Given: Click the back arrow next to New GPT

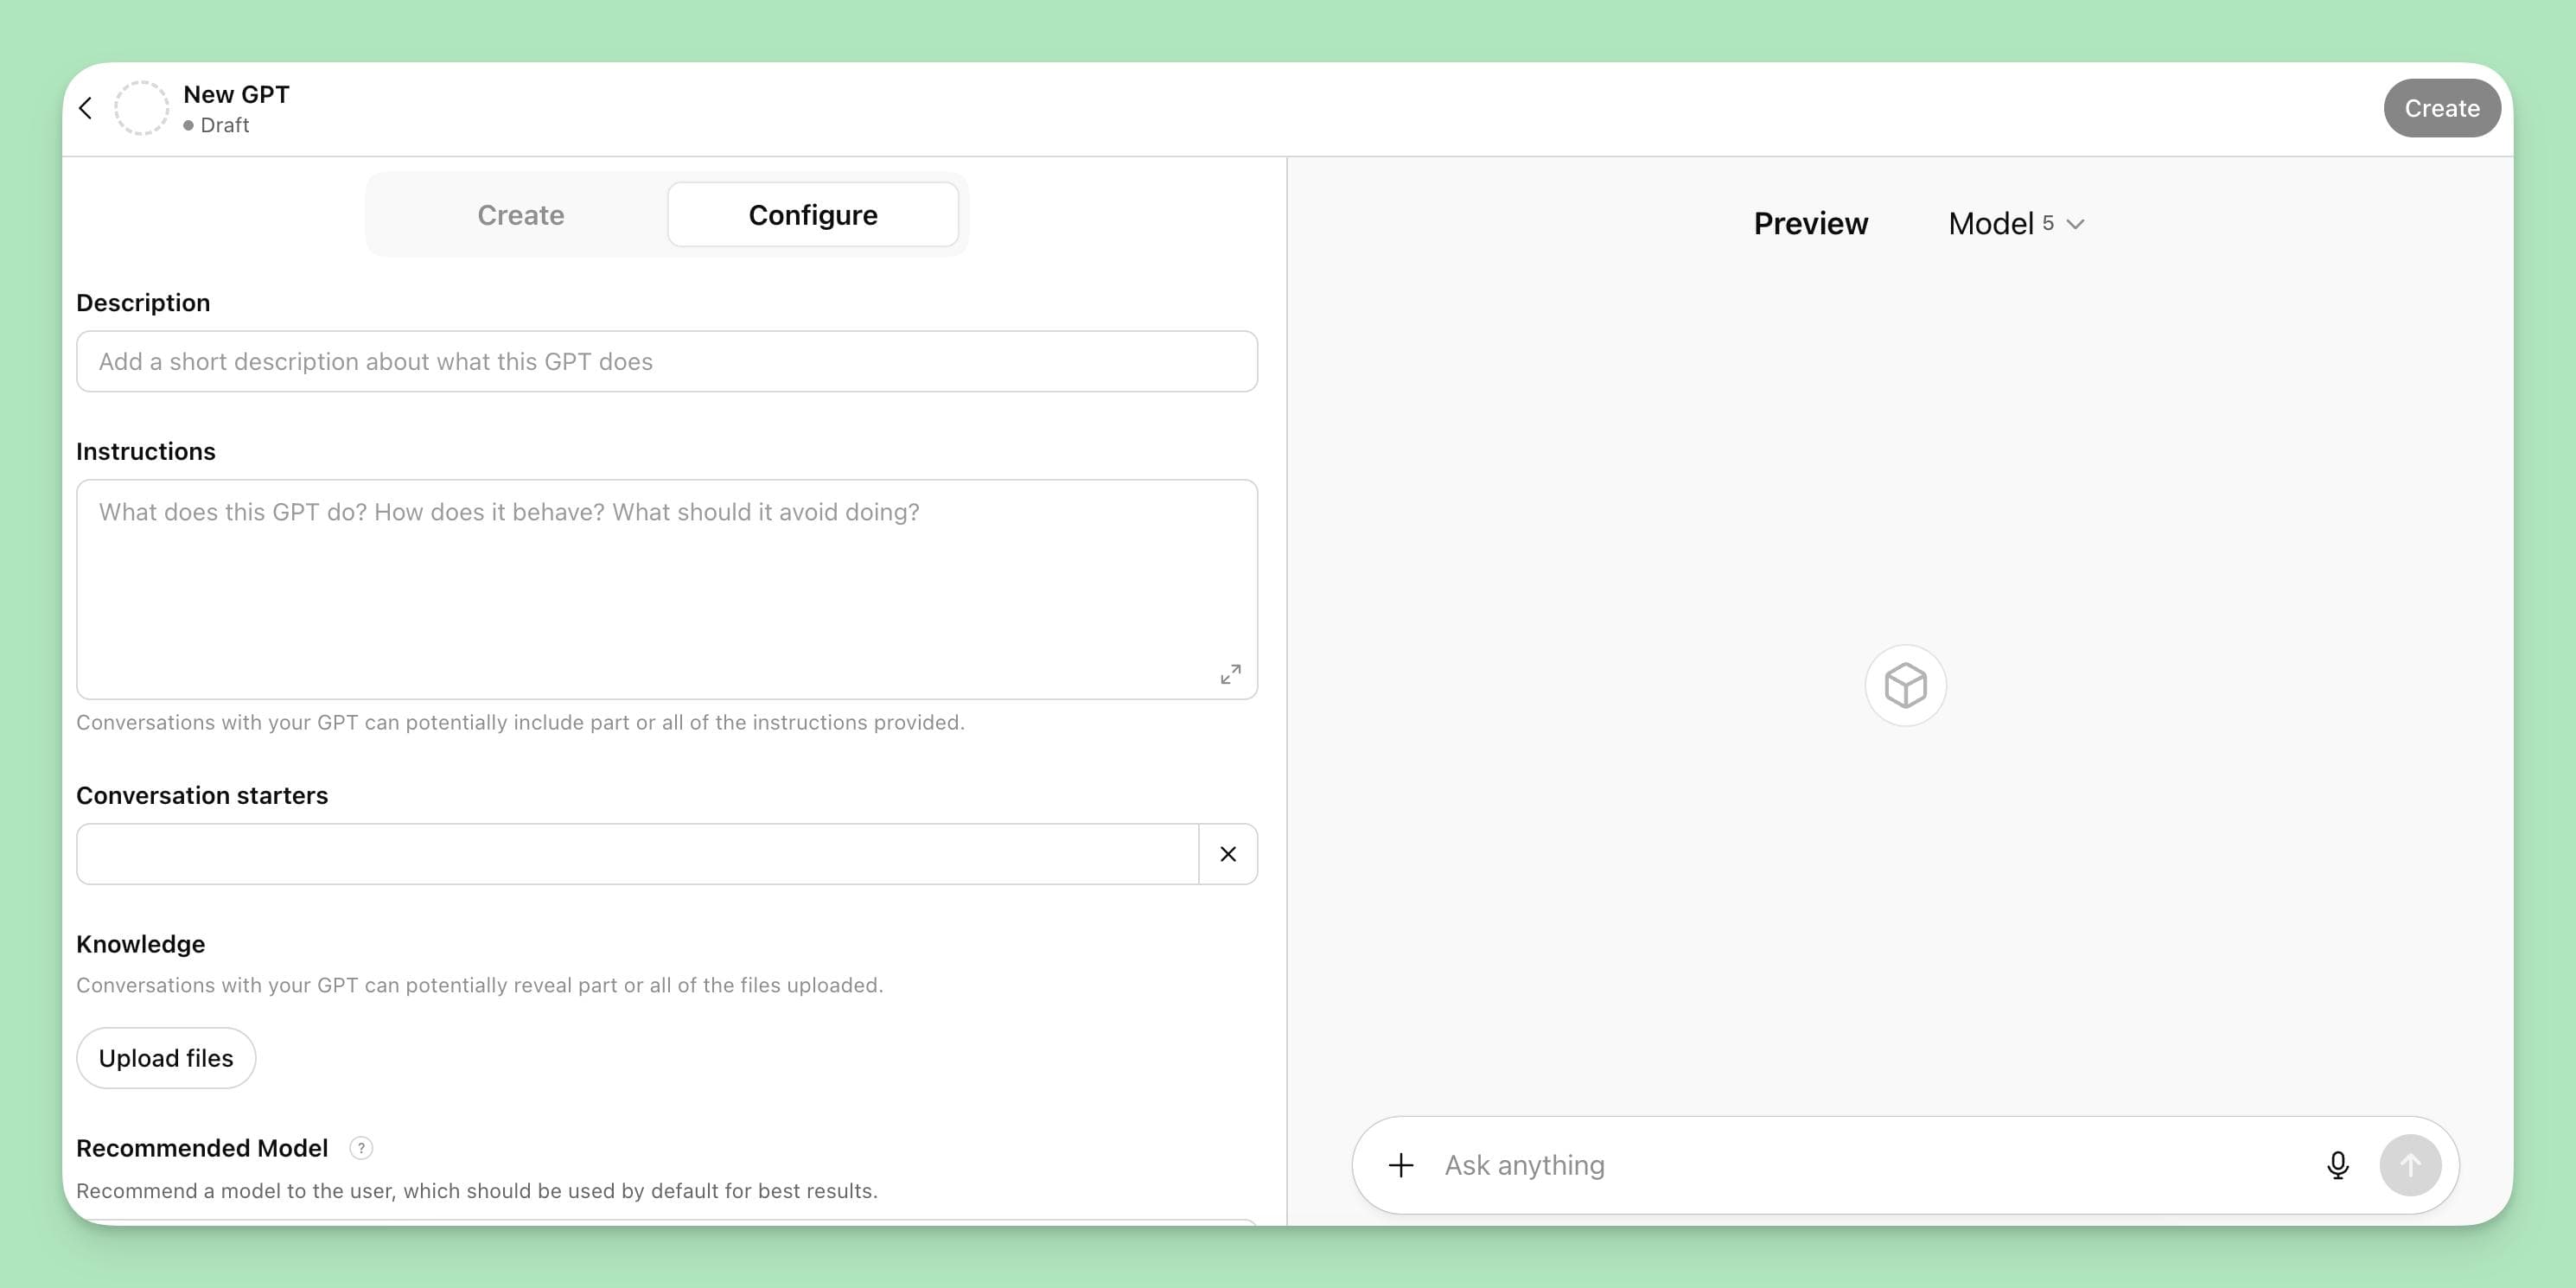Looking at the screenshot, I should click(x=85, y=107).
